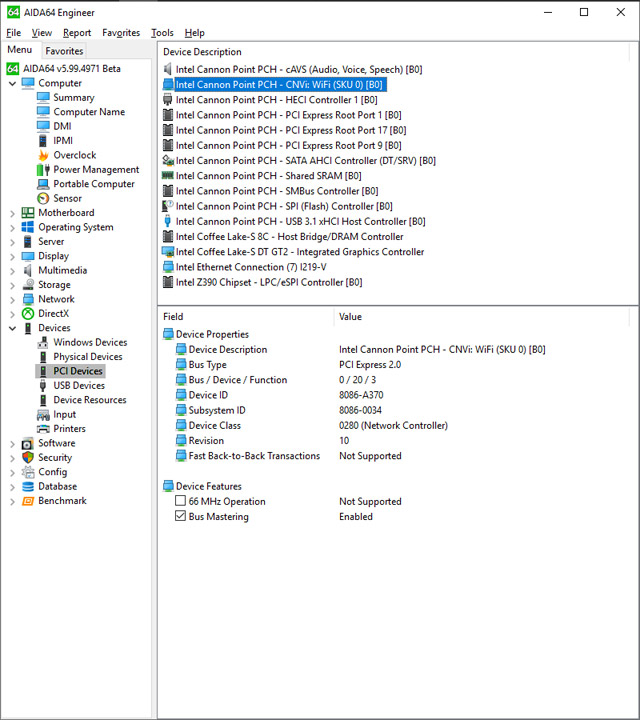Click the Motherboard icon in tree
This screenshot has height=720, width=640.
(28, 213)
